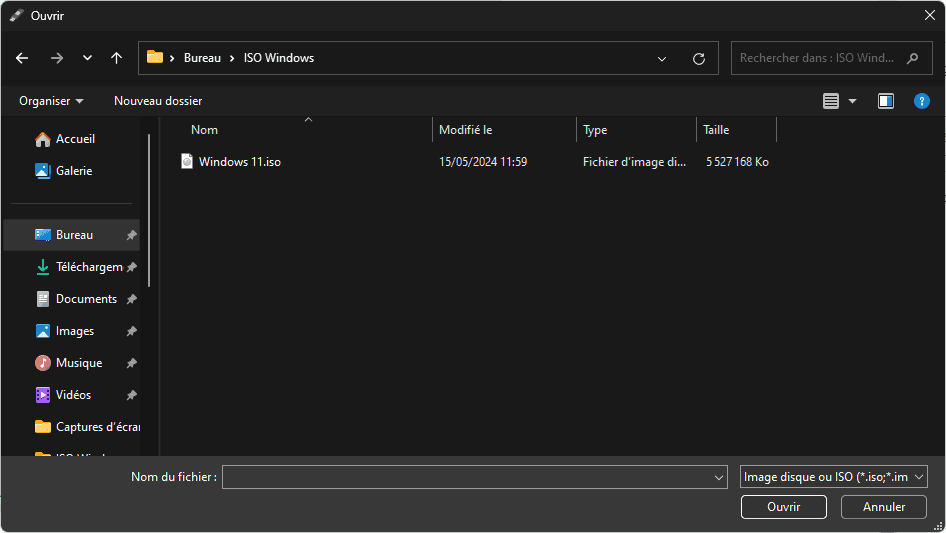The width and height of the screenshot is (946, 533).
Task: Click the magnifier search icon
Action: point(912,58)
